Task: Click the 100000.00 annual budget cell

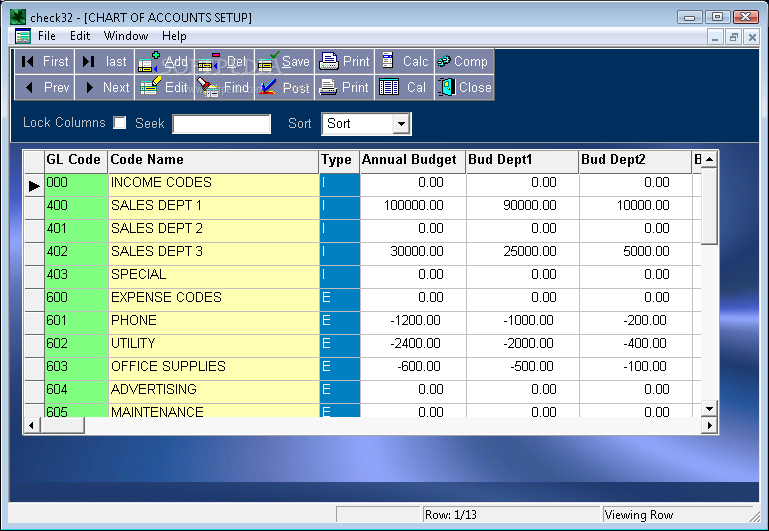Action: 413,208
